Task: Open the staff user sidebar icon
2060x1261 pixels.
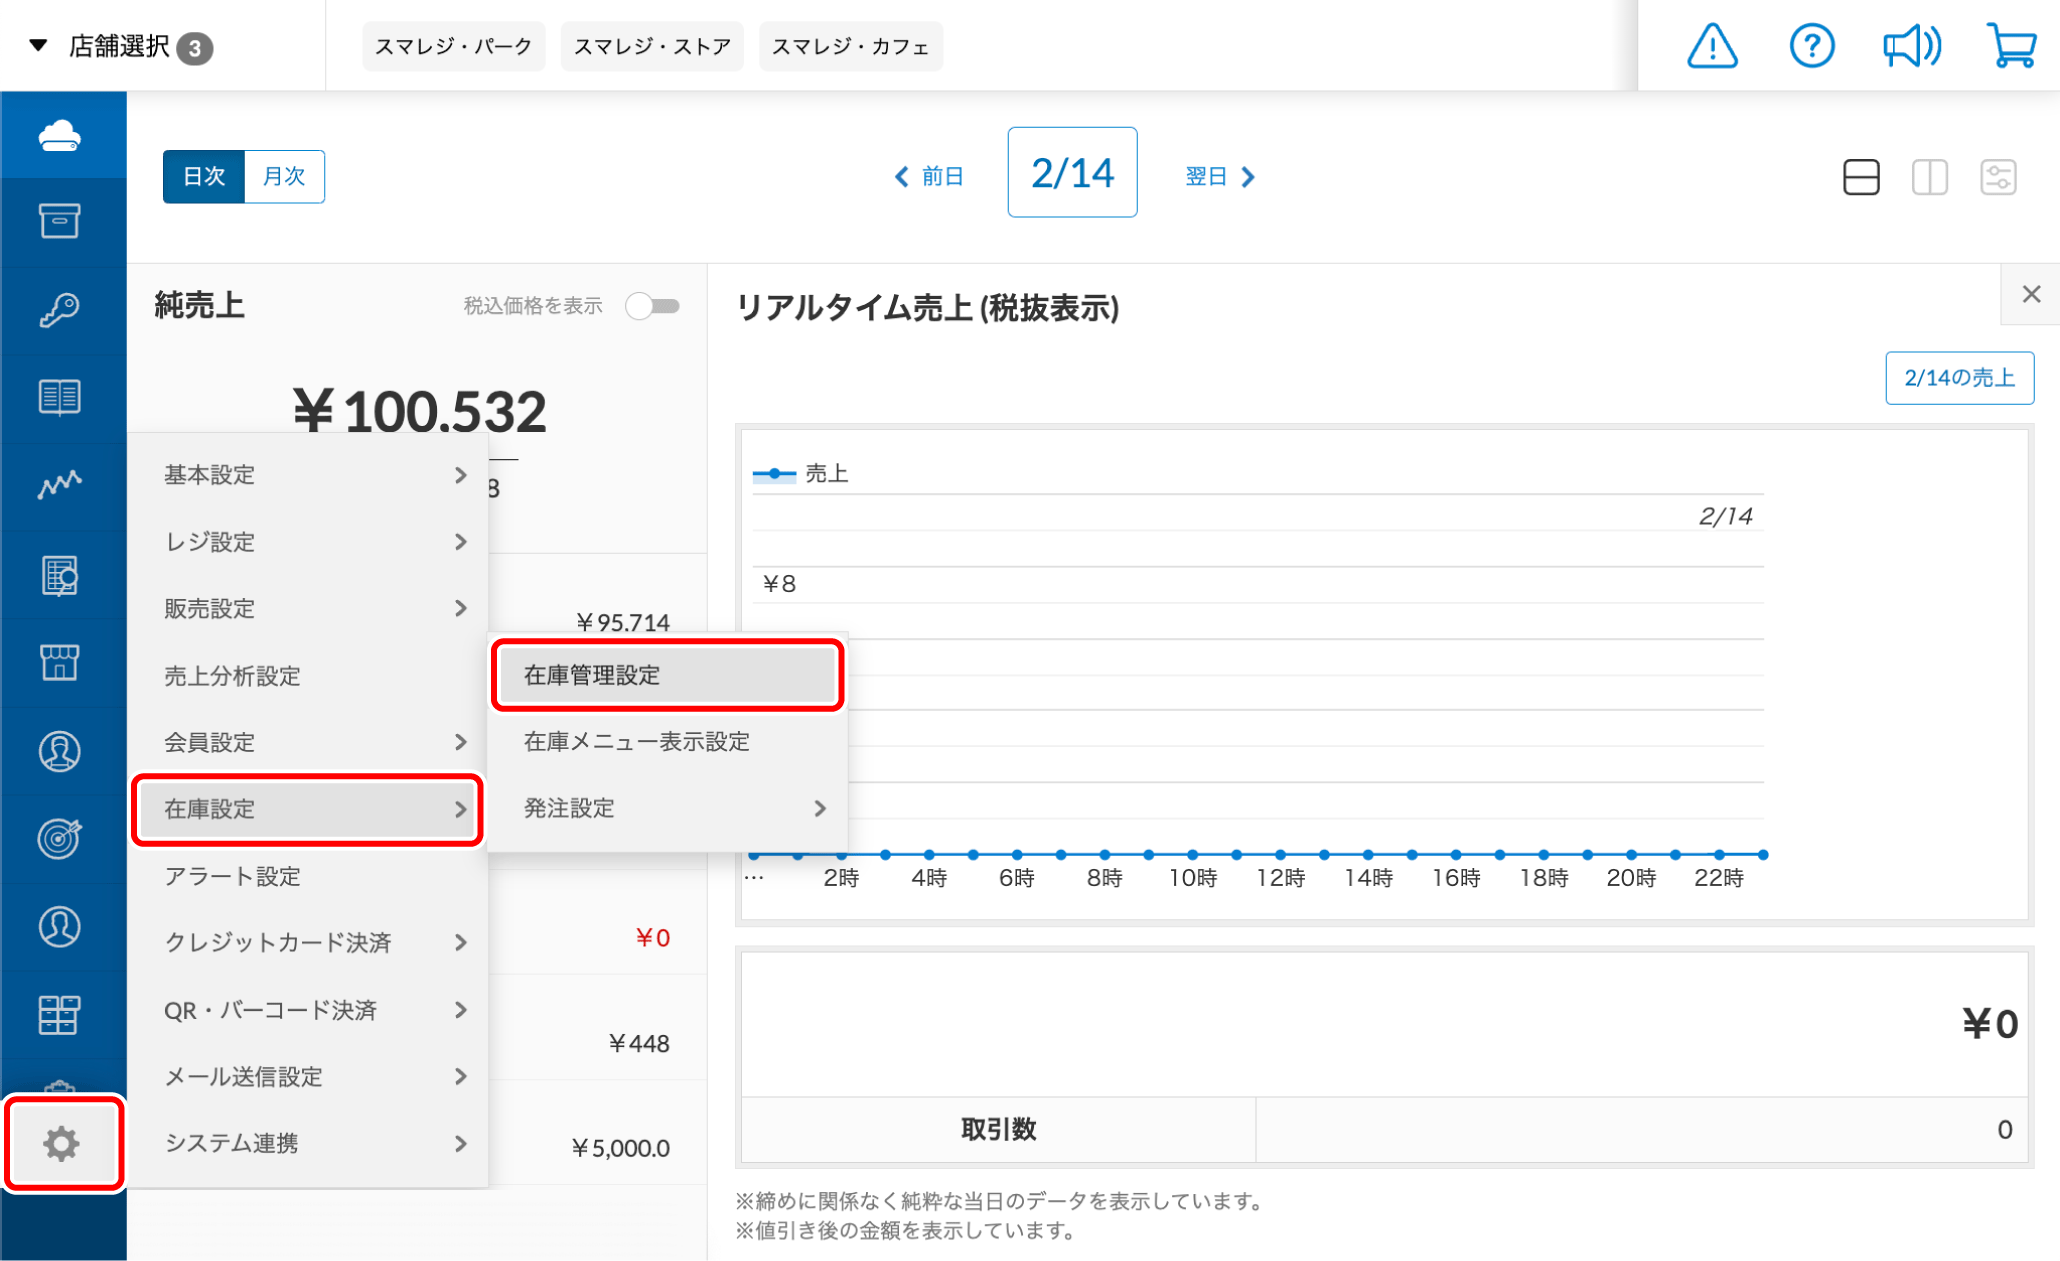Action: point(60,927)
